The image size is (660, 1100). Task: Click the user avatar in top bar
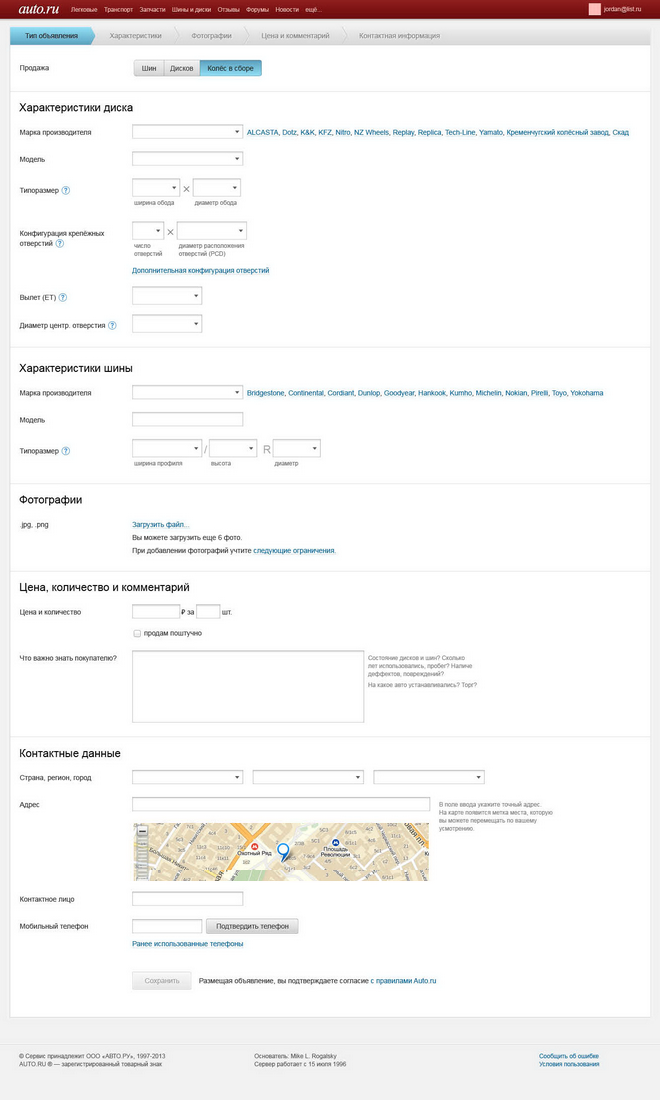(595, 9)
